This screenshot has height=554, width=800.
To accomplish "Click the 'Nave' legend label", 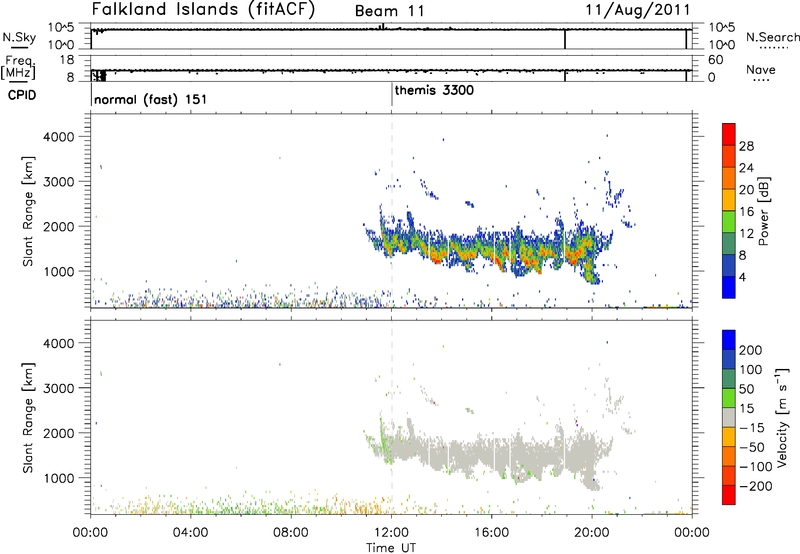I will pos(761,70).
